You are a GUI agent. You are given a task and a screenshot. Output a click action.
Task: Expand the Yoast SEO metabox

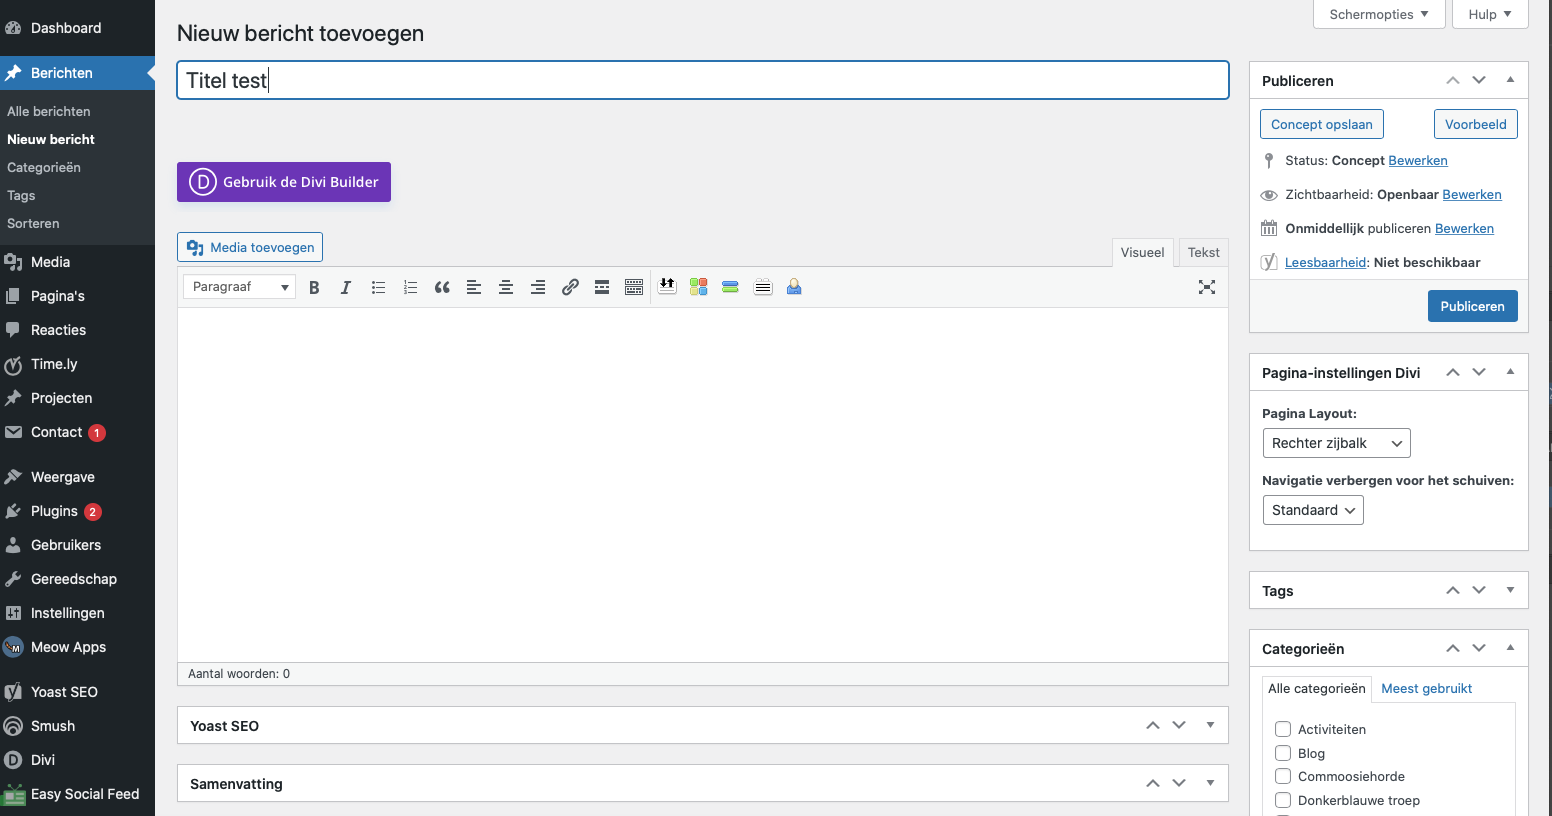pos(1210,725)
